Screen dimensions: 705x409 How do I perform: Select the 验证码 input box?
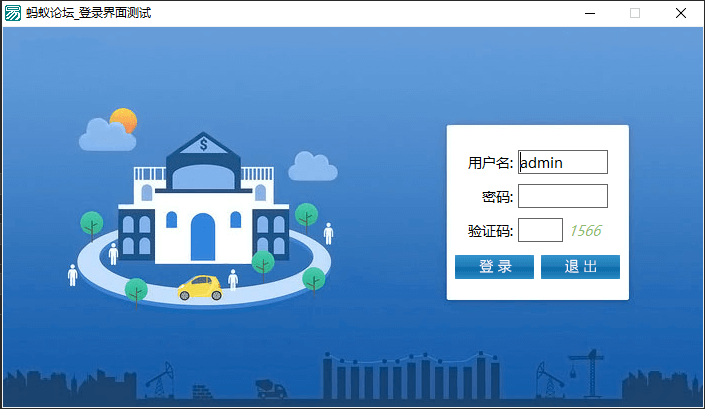540,230
